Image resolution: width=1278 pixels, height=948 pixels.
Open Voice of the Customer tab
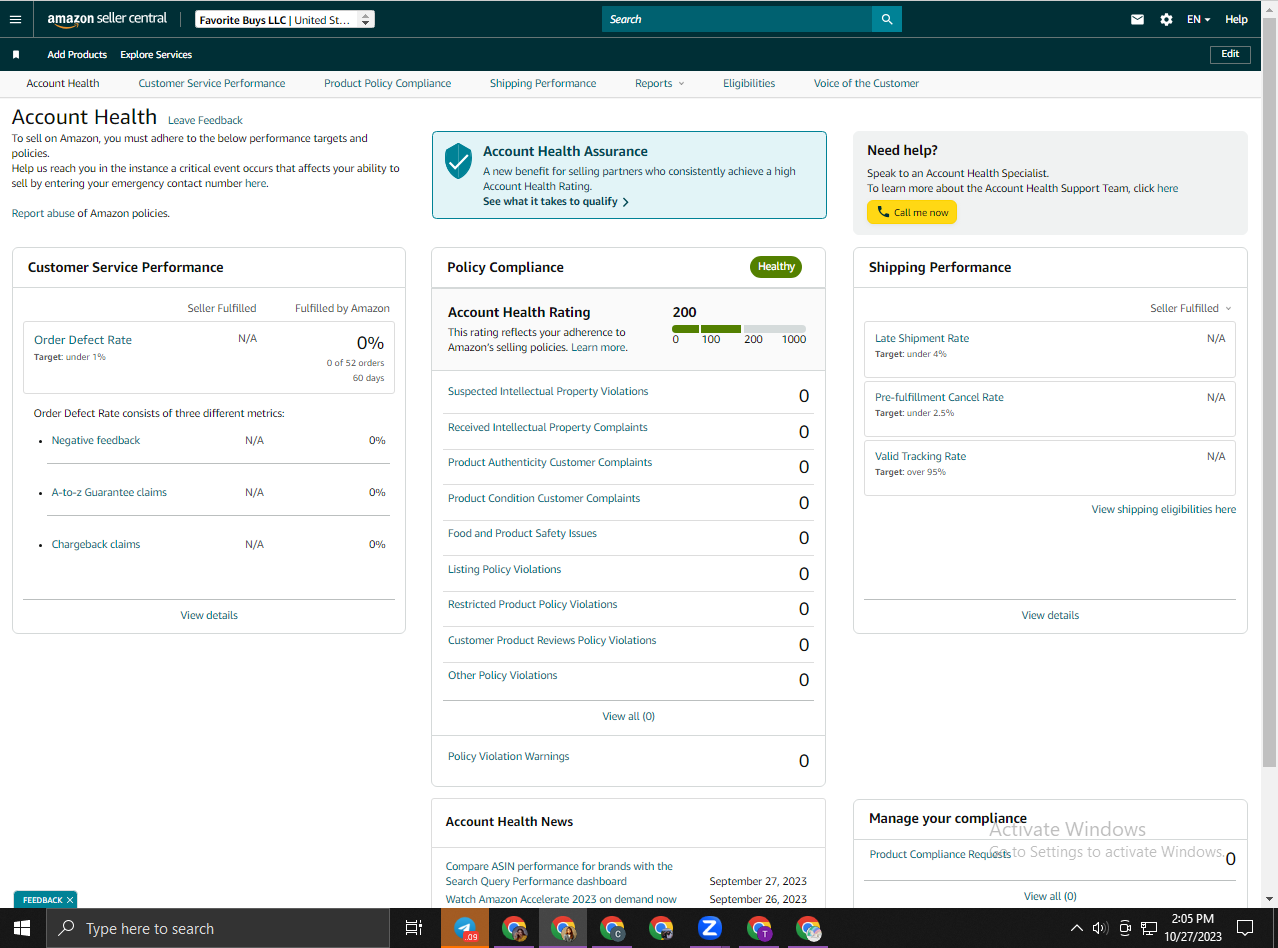click(x=866, y=84)
